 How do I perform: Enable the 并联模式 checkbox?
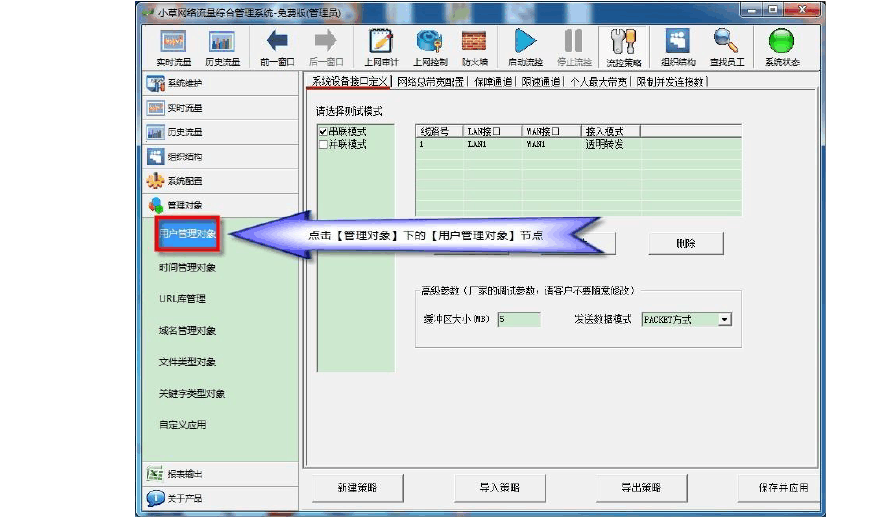[x=323, y=145]
